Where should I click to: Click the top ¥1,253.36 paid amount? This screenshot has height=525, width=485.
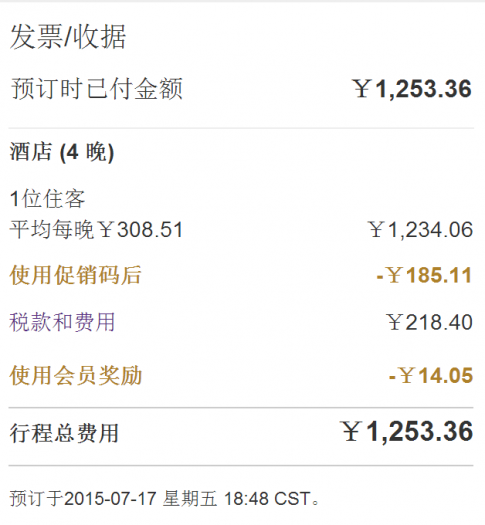412,89
